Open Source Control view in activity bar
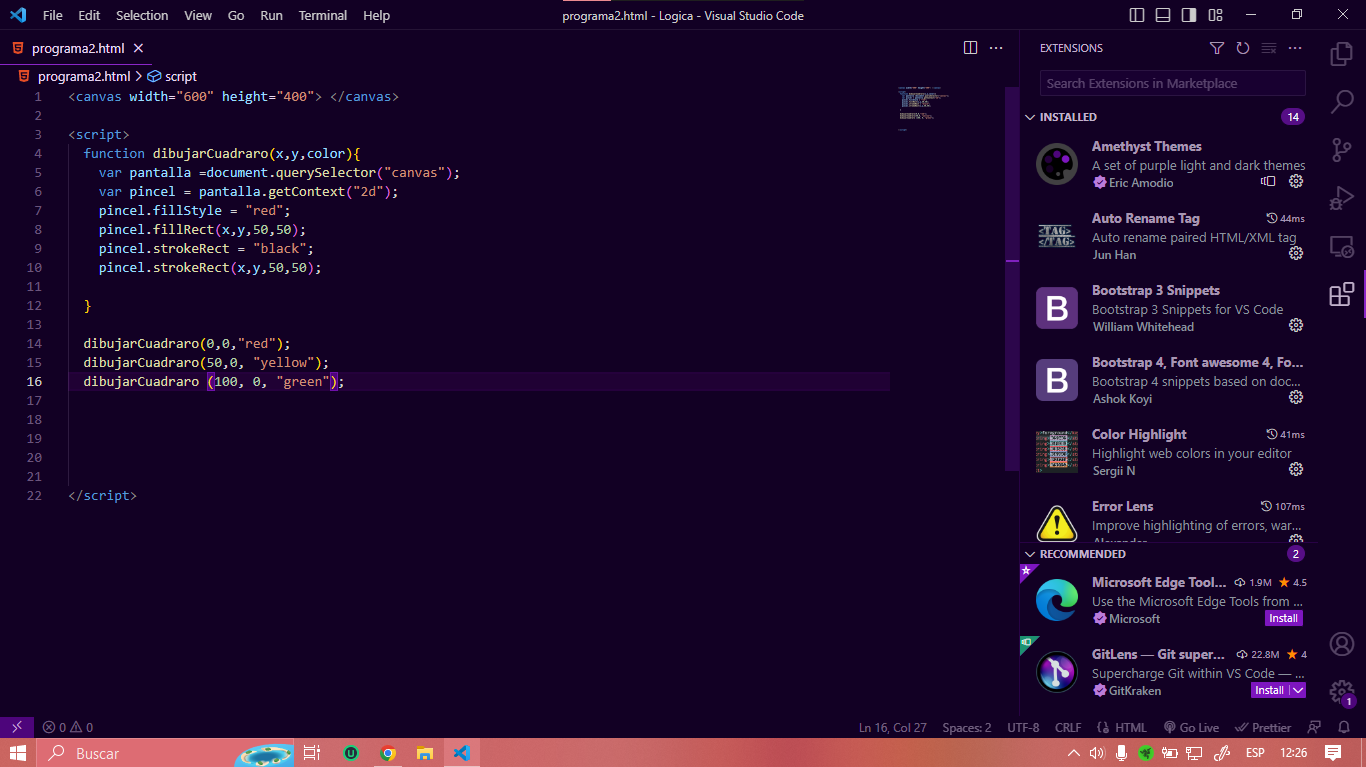This screenshot has height=767, width=1366. point(1341,150)
